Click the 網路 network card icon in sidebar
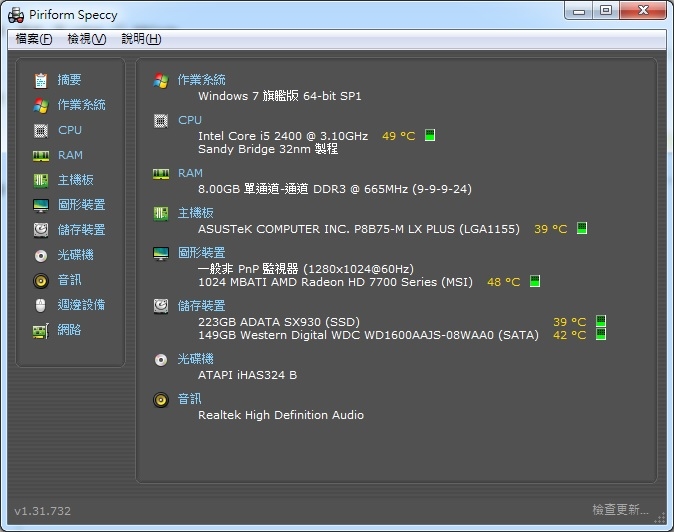The image size is (674, 532). pos(41,331)
